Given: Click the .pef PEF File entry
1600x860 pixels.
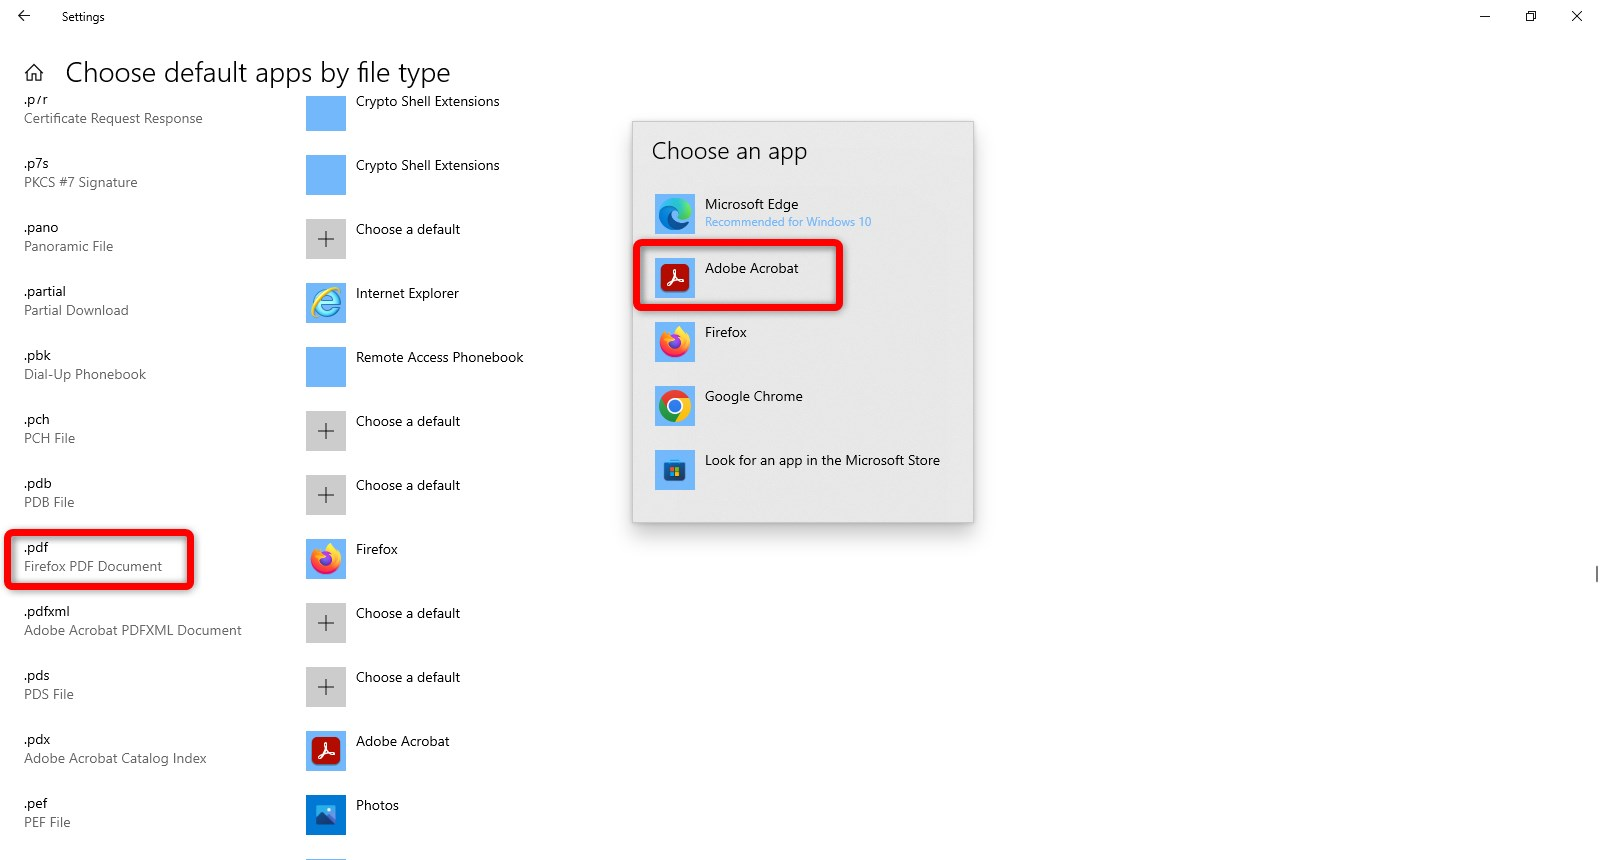Looking at the screenshot, I should pyautogui.click(x=47, y=813).
